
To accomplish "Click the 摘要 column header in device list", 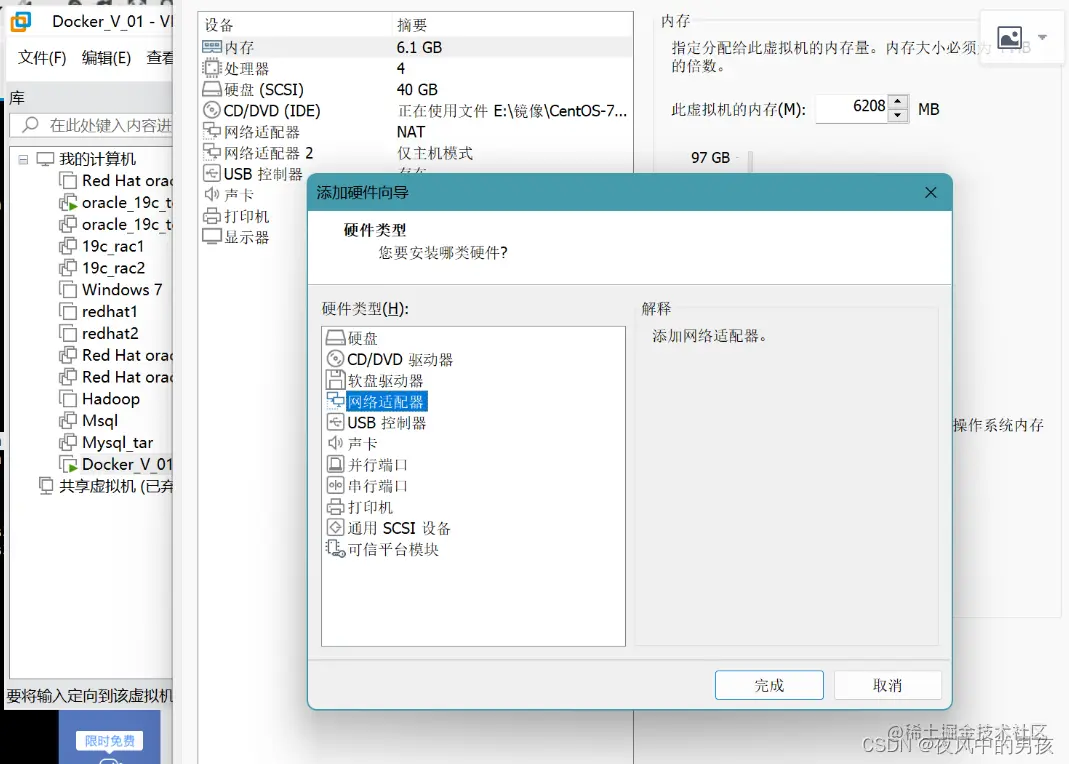I will [412, 25].
